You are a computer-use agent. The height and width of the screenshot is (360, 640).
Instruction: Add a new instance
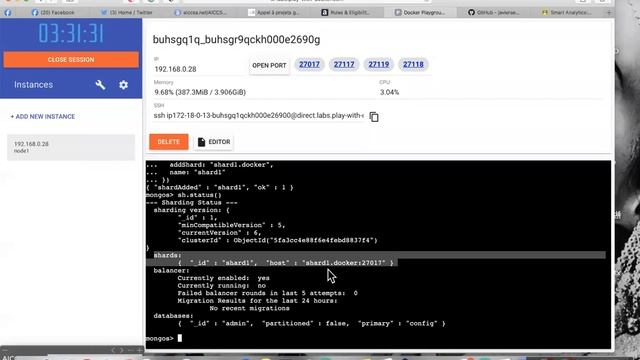tap(42, 116)
